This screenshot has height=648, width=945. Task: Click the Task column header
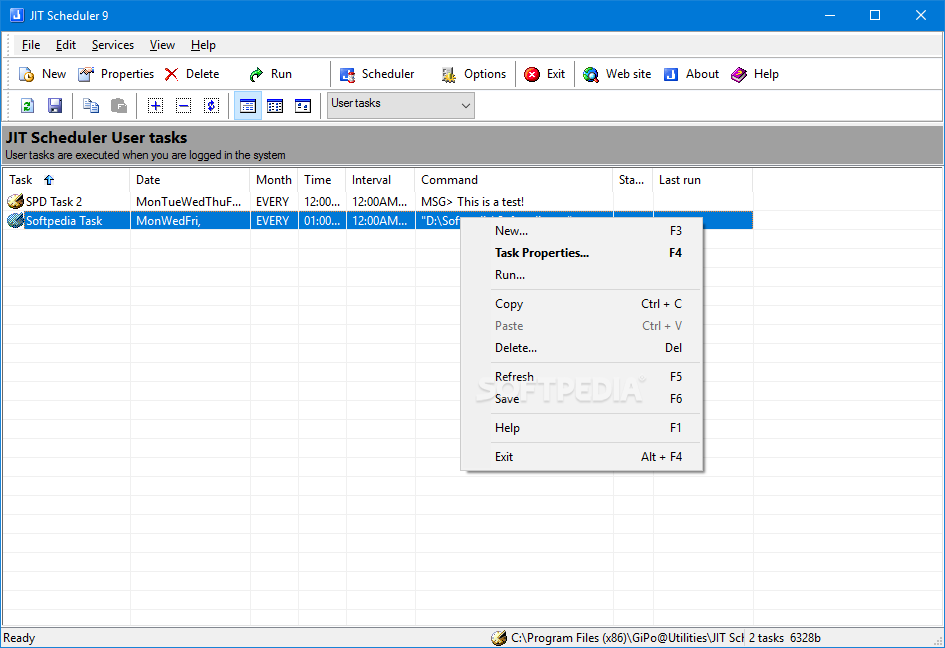pyautogui.click(x=66, y=180)
